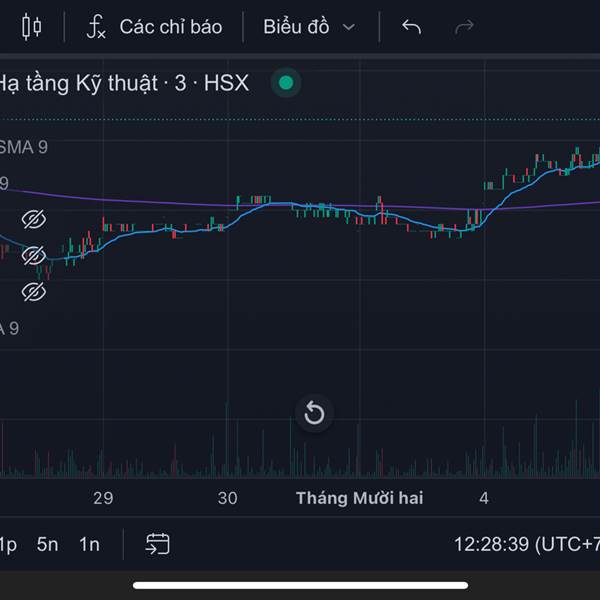Open the go-to-date calendar icon

(158, 544)
